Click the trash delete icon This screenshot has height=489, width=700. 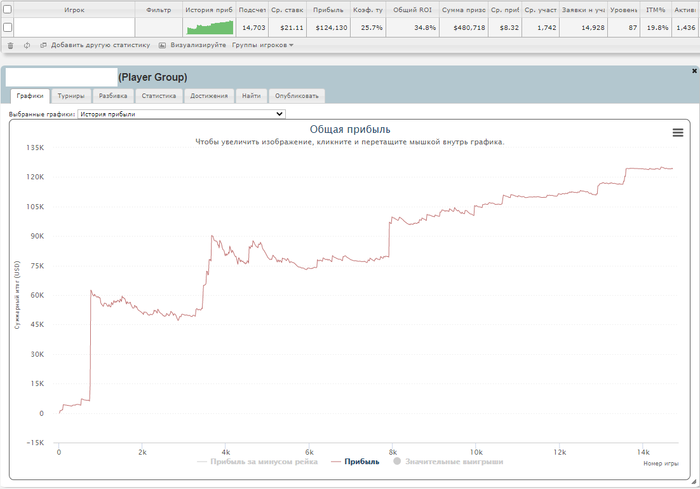click(11, 46)
